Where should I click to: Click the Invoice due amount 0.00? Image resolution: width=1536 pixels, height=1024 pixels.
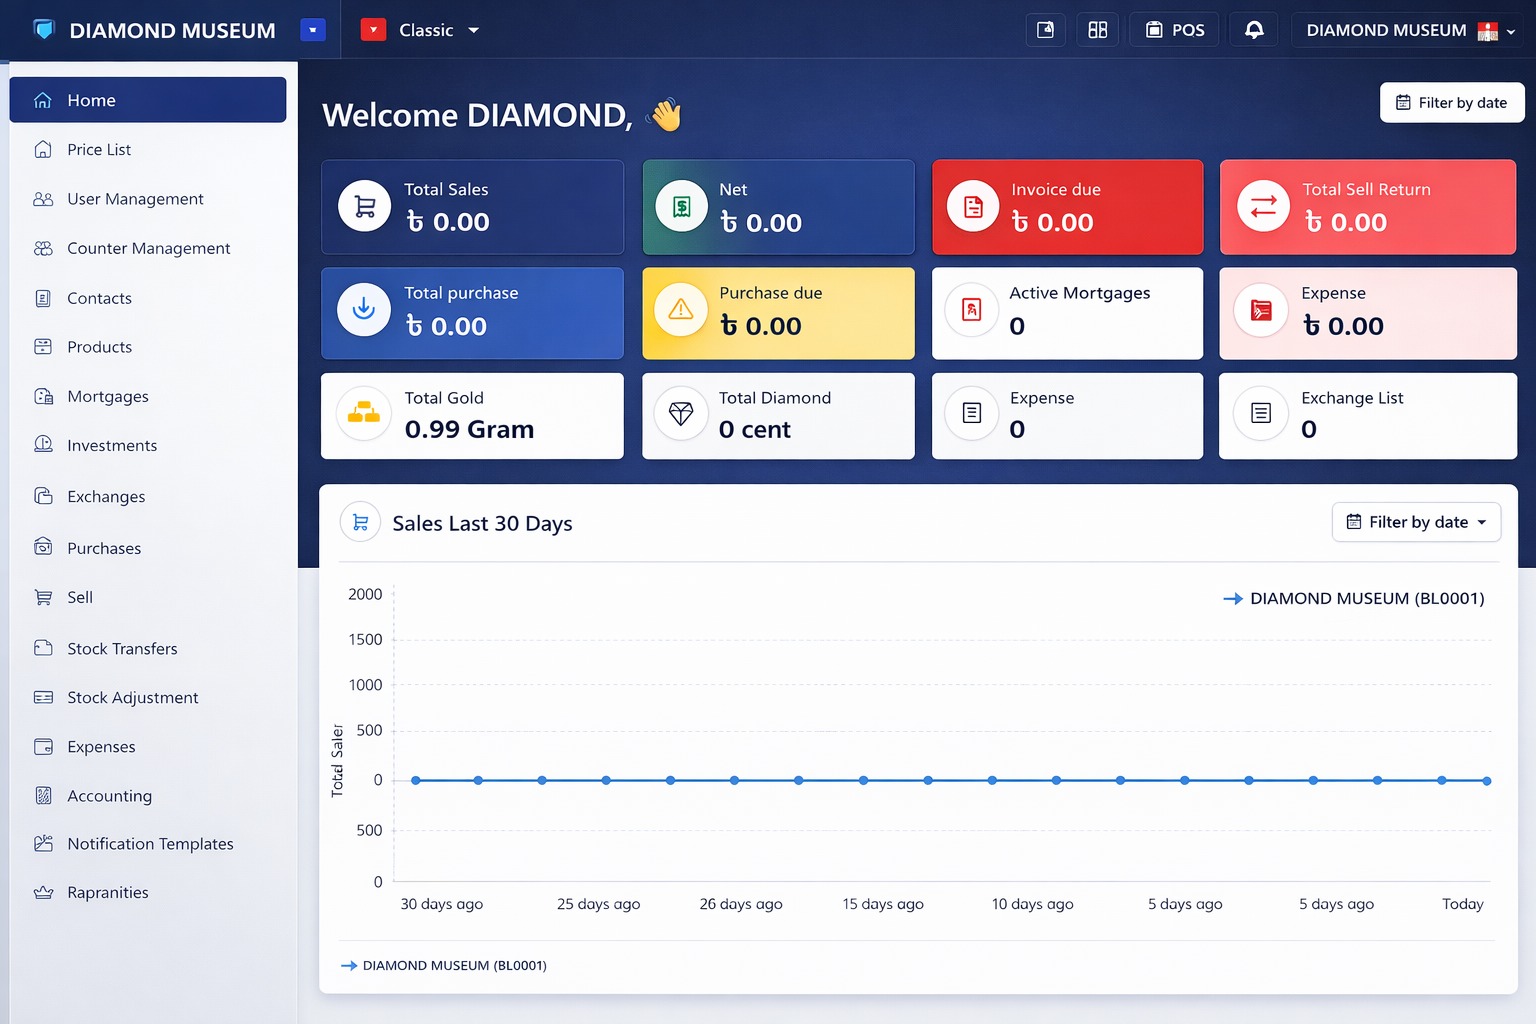click(1053, 222)
